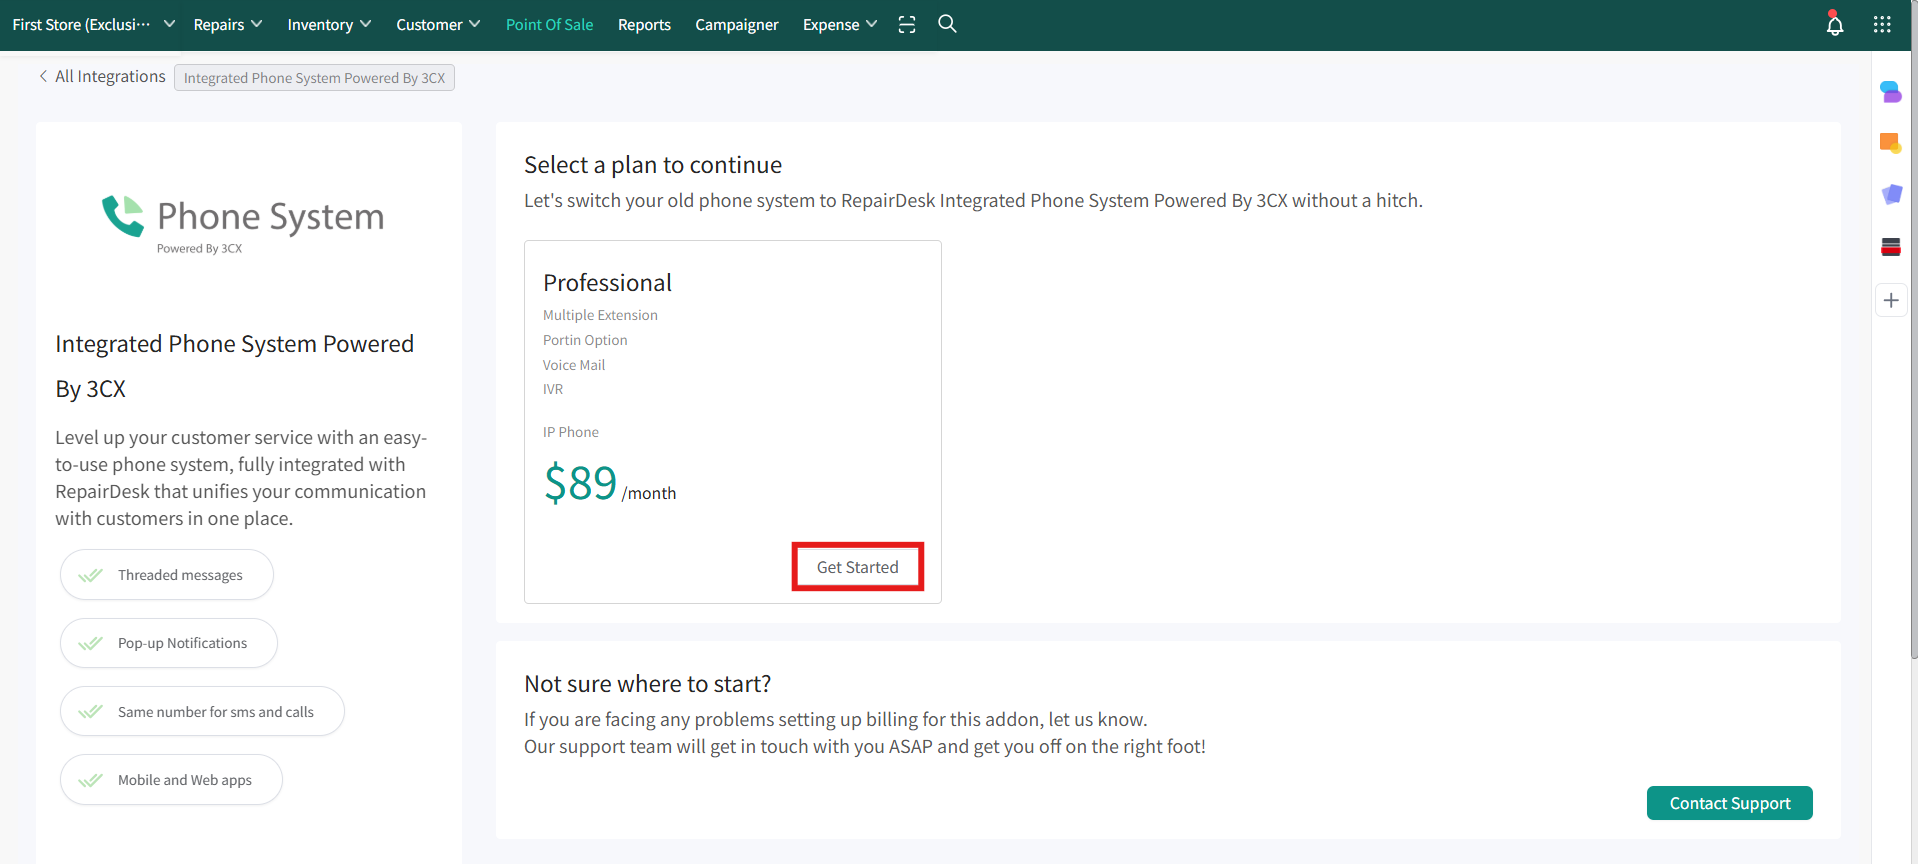Open the notifications bell icon
Viewport: 1918px width, 864px height.
coord(1834,25)
